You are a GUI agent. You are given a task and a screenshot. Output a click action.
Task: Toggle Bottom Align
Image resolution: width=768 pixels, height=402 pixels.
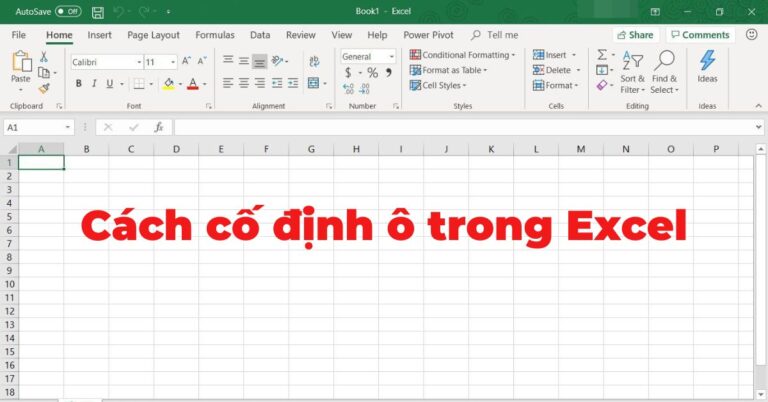point(260,62)
